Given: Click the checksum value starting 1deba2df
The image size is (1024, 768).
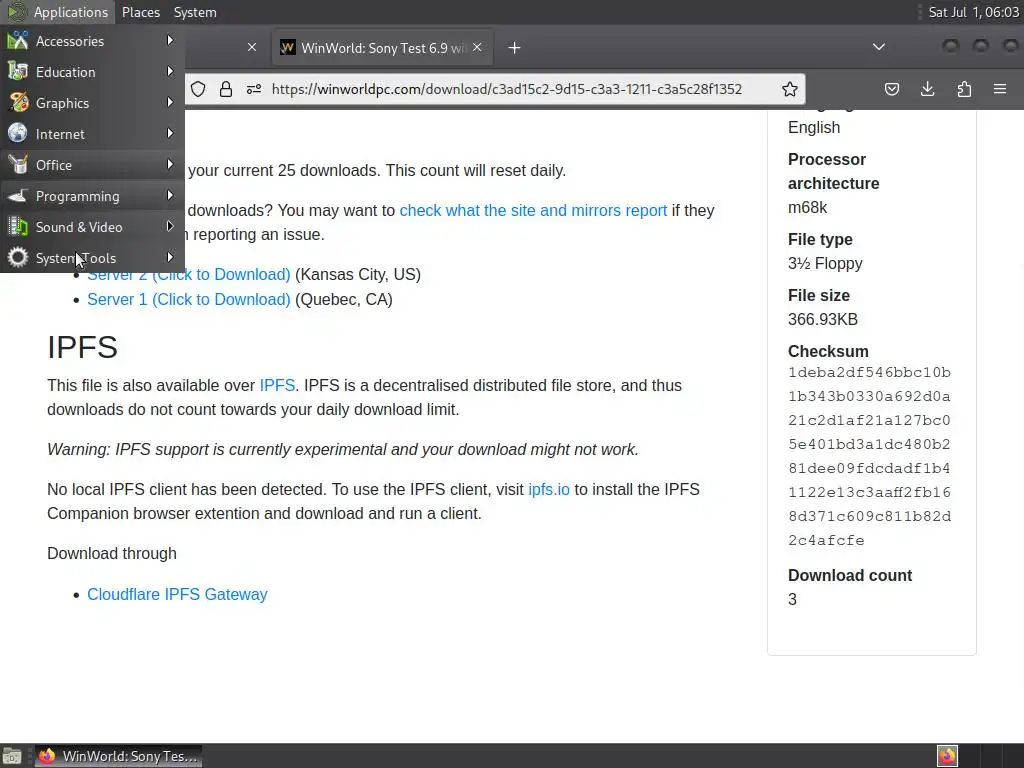Looking at the screenshot, I should coord(869,456).
